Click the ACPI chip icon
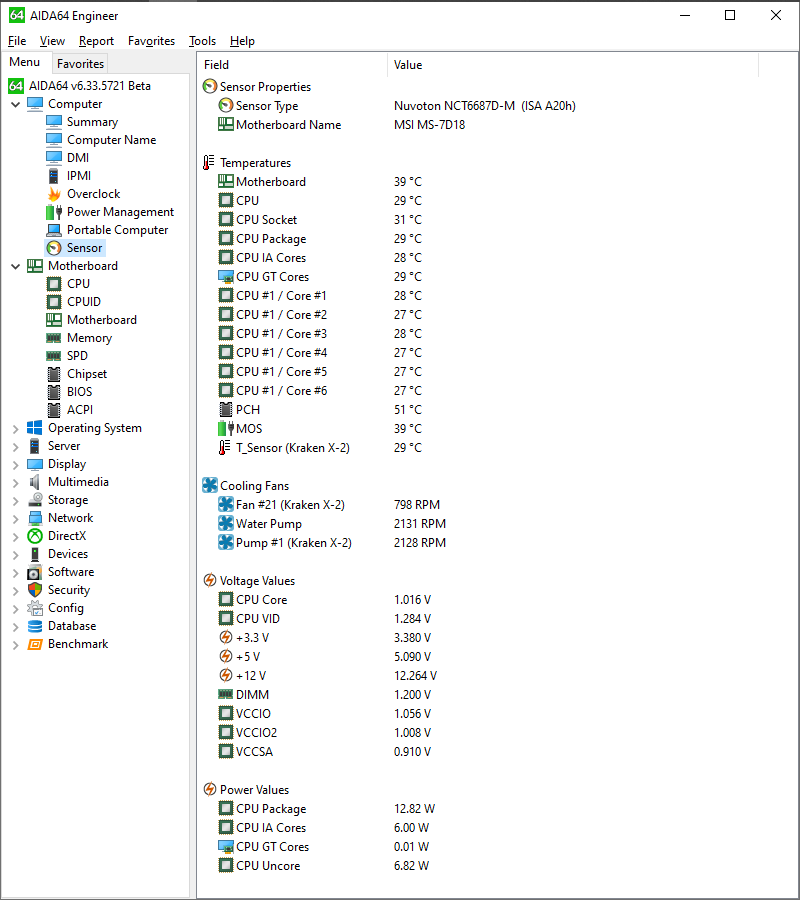The image size is (800, 900). pos(54,410)
